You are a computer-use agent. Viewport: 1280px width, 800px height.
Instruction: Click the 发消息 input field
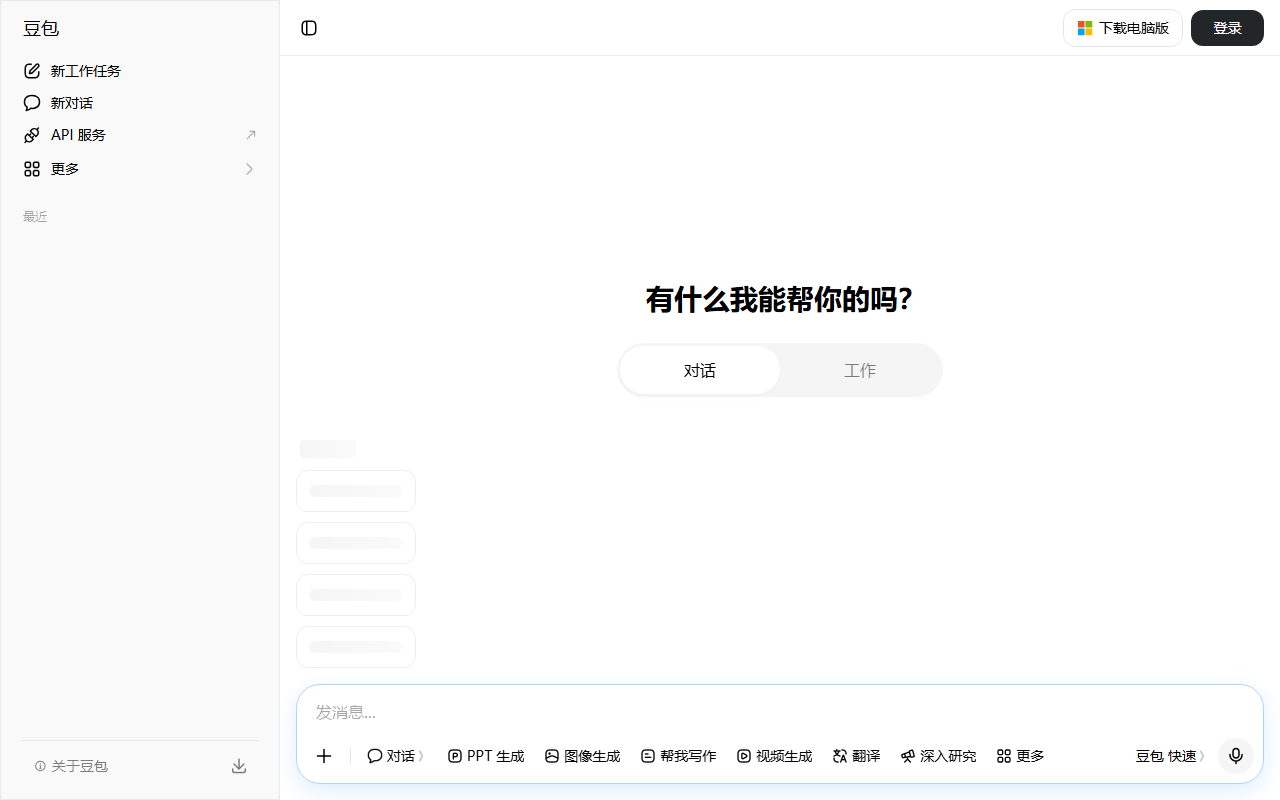pos(780,712)
